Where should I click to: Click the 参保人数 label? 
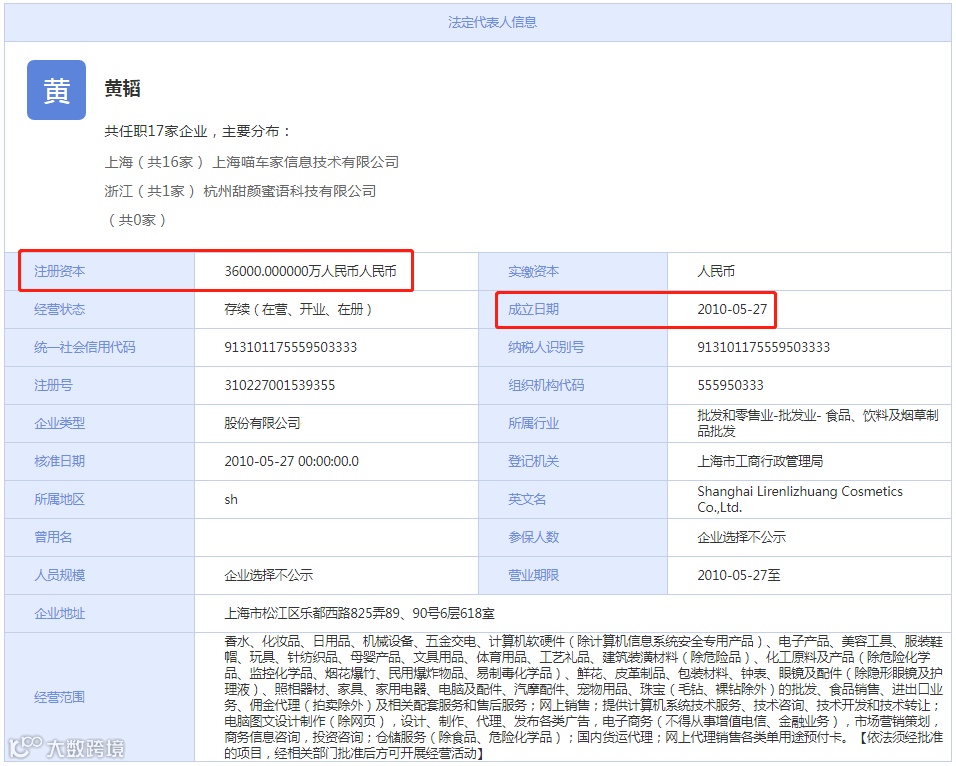click(x=533, y=537)
